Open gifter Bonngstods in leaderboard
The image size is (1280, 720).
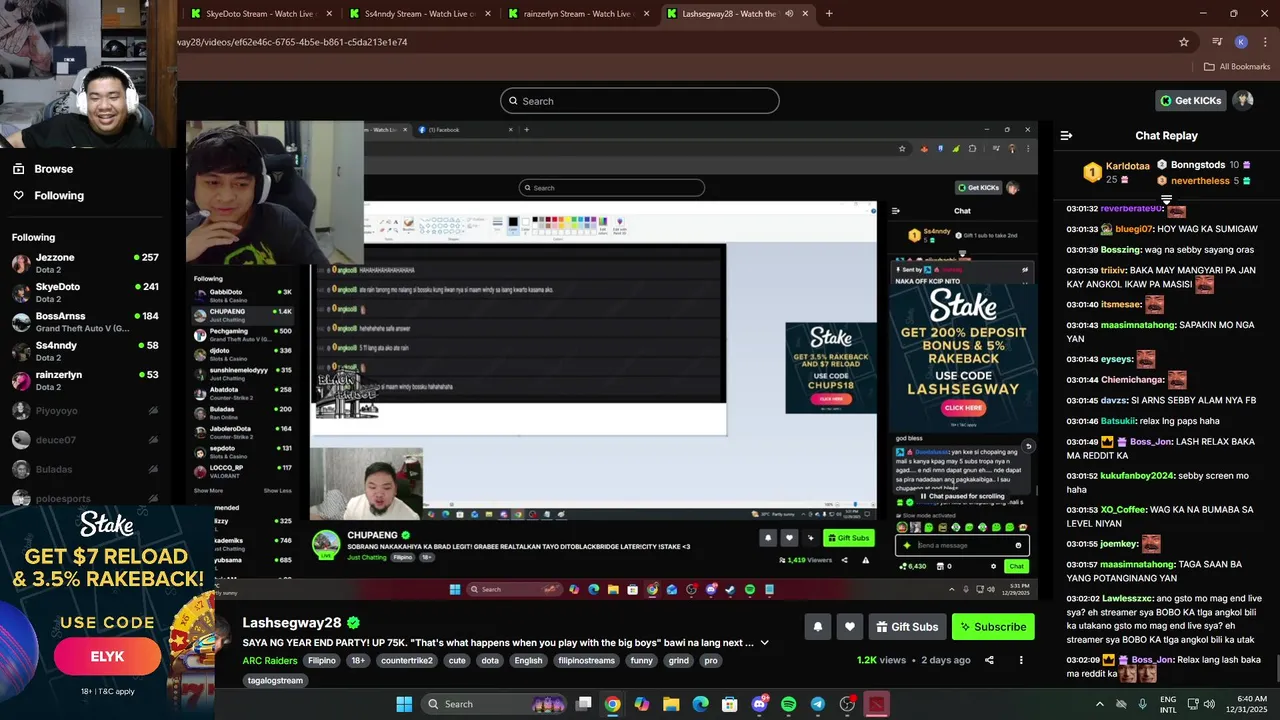click(x=1198, y=165)
